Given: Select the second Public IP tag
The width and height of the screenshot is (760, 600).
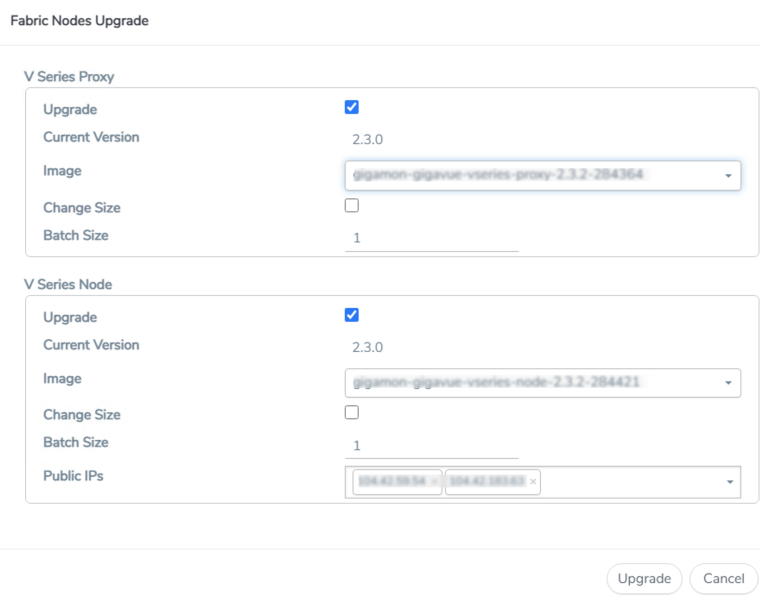Looking at the screenshot, I should (486, 482).
